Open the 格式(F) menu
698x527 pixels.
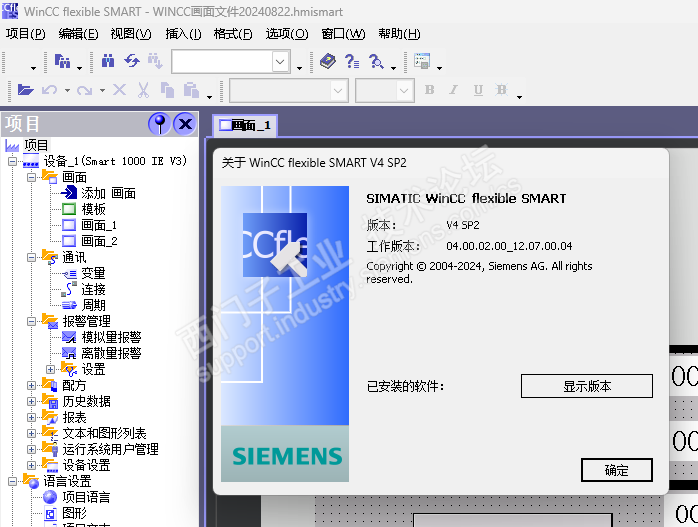pos(233,34)
